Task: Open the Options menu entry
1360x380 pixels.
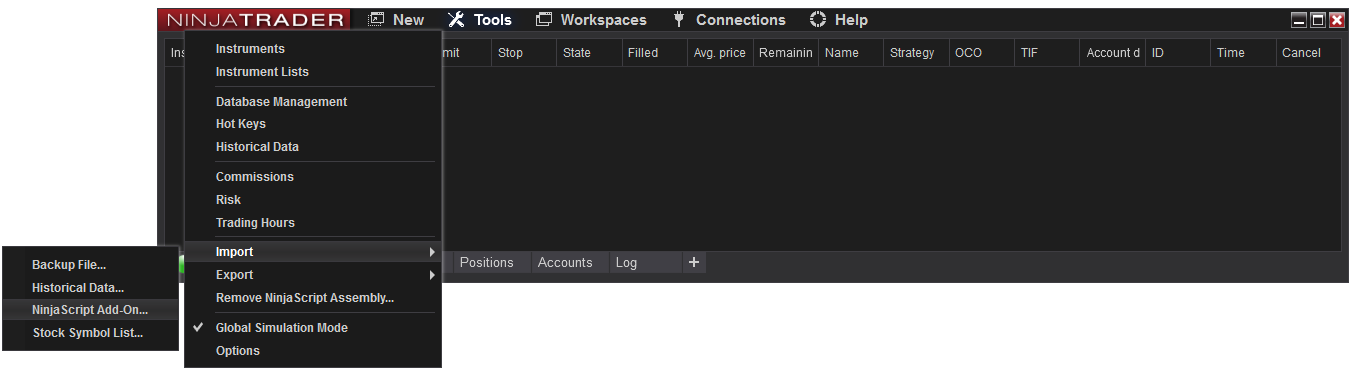Action: (x=238, y=351)
